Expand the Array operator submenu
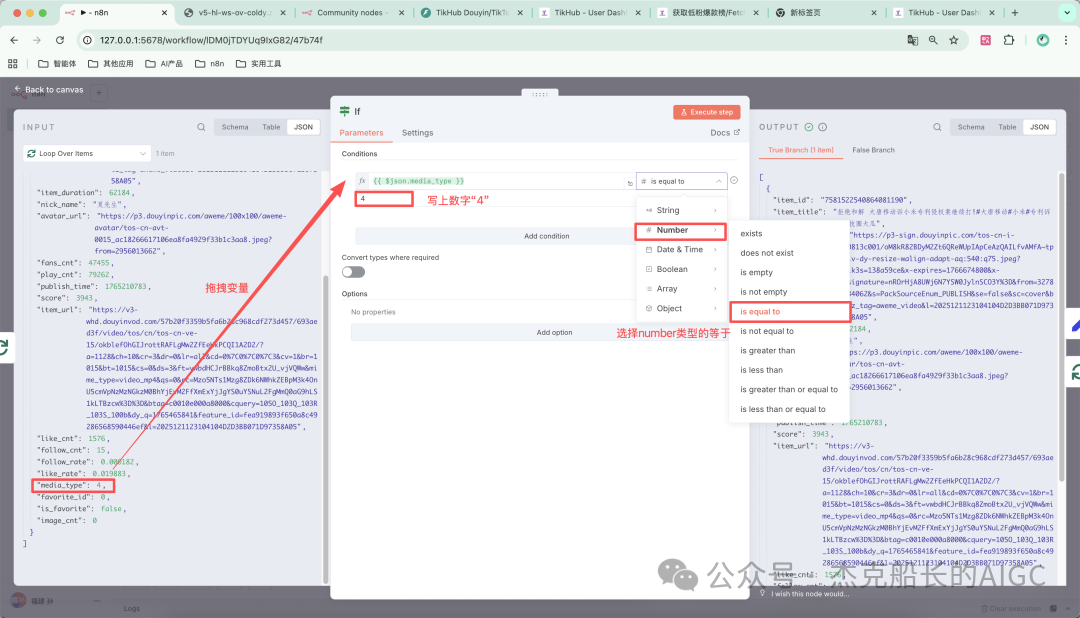 click(681, 289)
